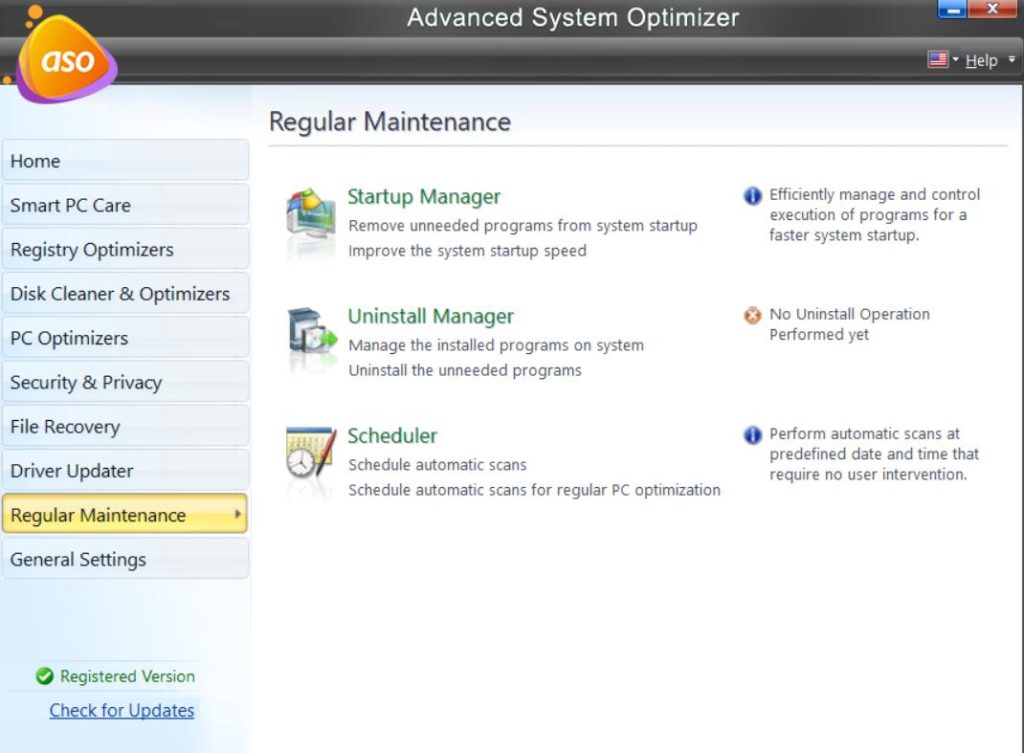The width and height of the screenshot is (1024, 753).
Task: Click Advanced System Optimizer window title
Action: point(573,18)
